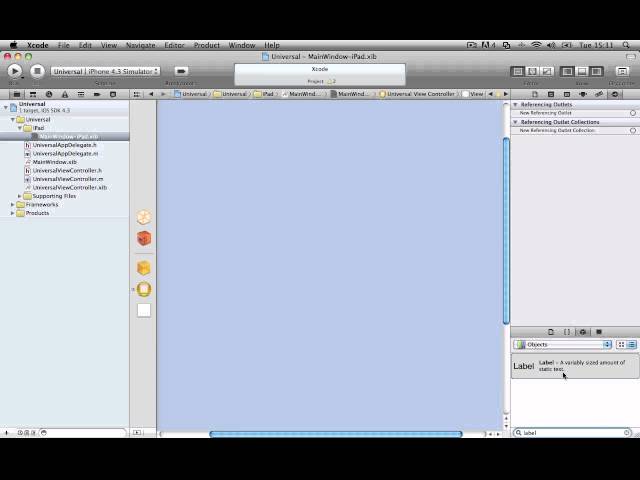The height and width of the screenshot is (480, 640).
Task: Expand the Frameworks group
Action: (x=13, y=204)
